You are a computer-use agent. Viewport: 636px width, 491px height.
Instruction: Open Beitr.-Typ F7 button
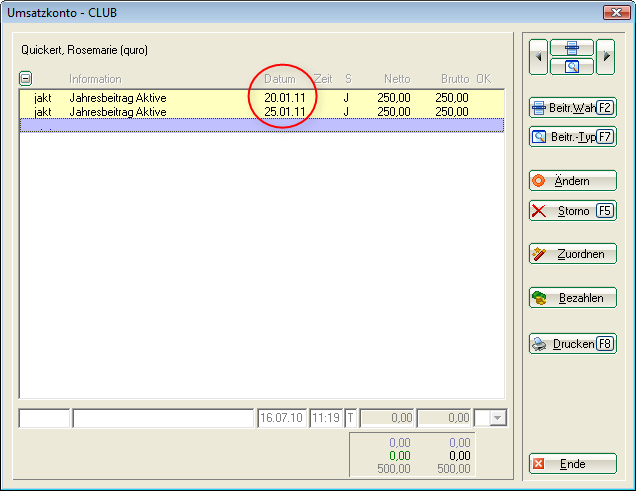[x=573, y=137]
